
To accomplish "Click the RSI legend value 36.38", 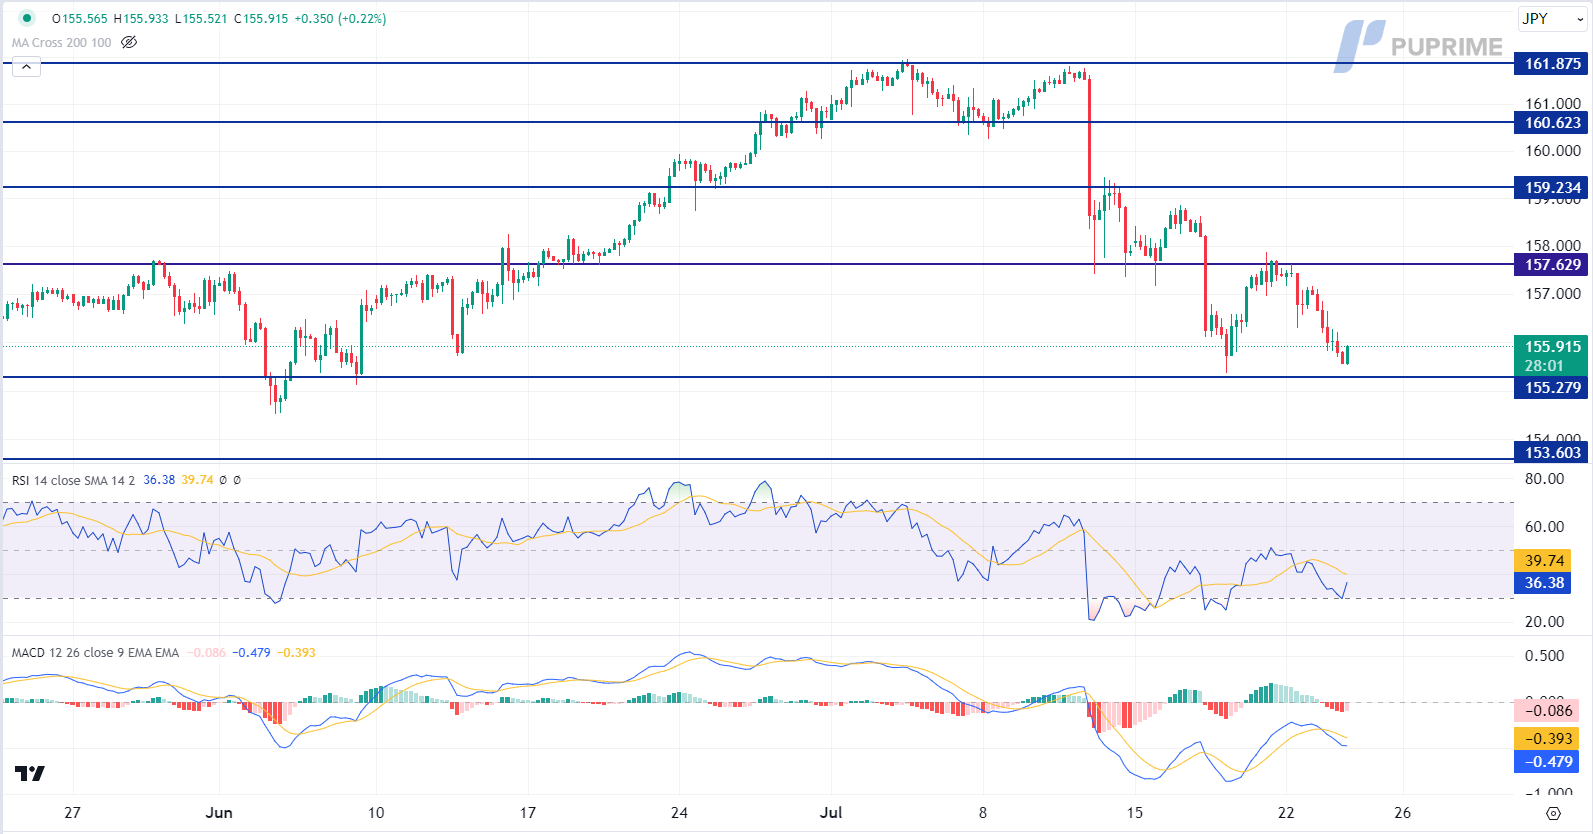I will tap(159, 480).
